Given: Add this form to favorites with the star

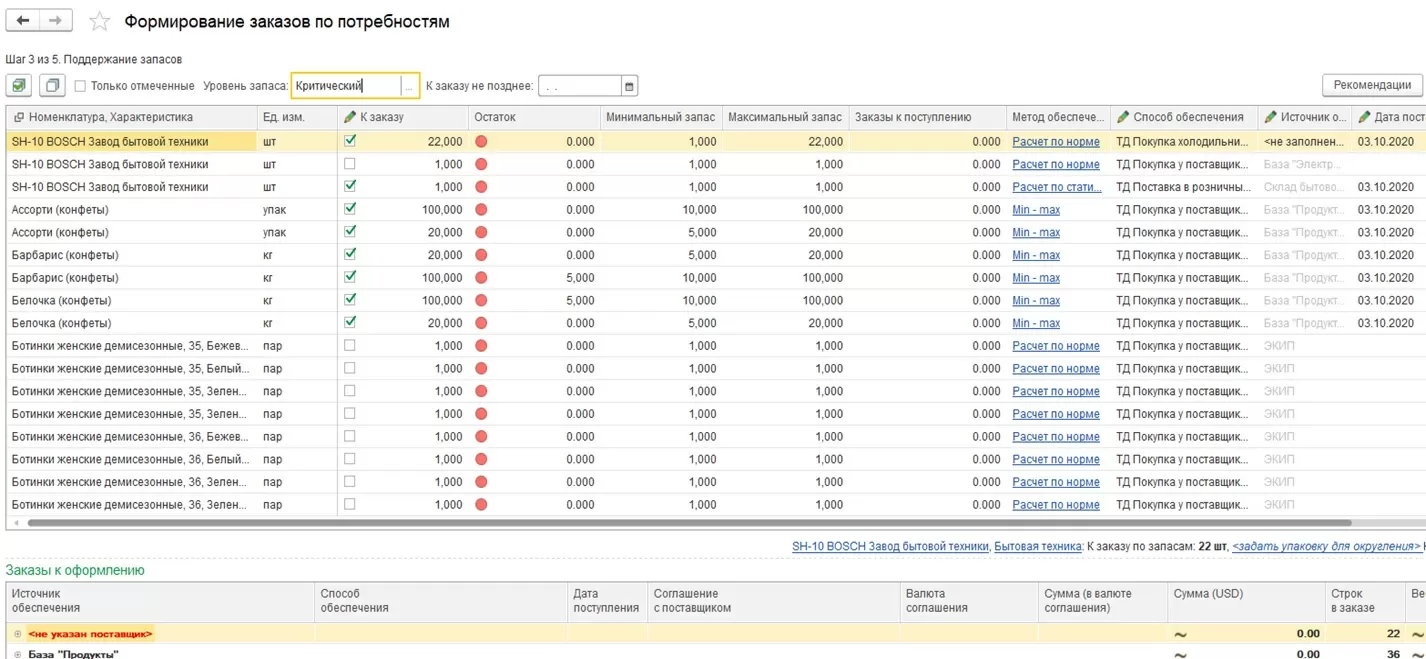Looking at the screenshot, I should [99, 22].
